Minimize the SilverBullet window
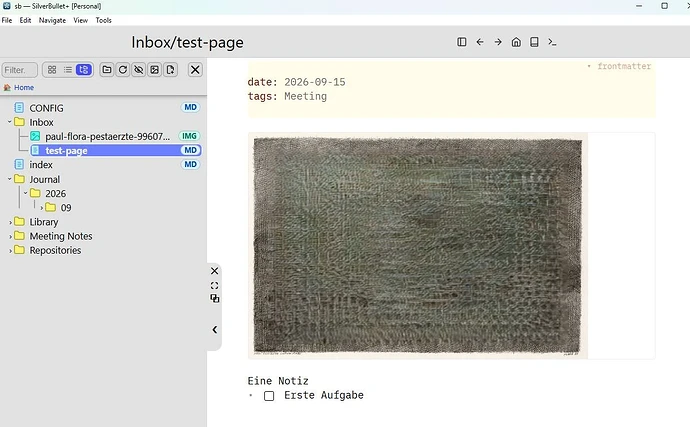Viewport: 690px width, 427px height. (639, 6)
